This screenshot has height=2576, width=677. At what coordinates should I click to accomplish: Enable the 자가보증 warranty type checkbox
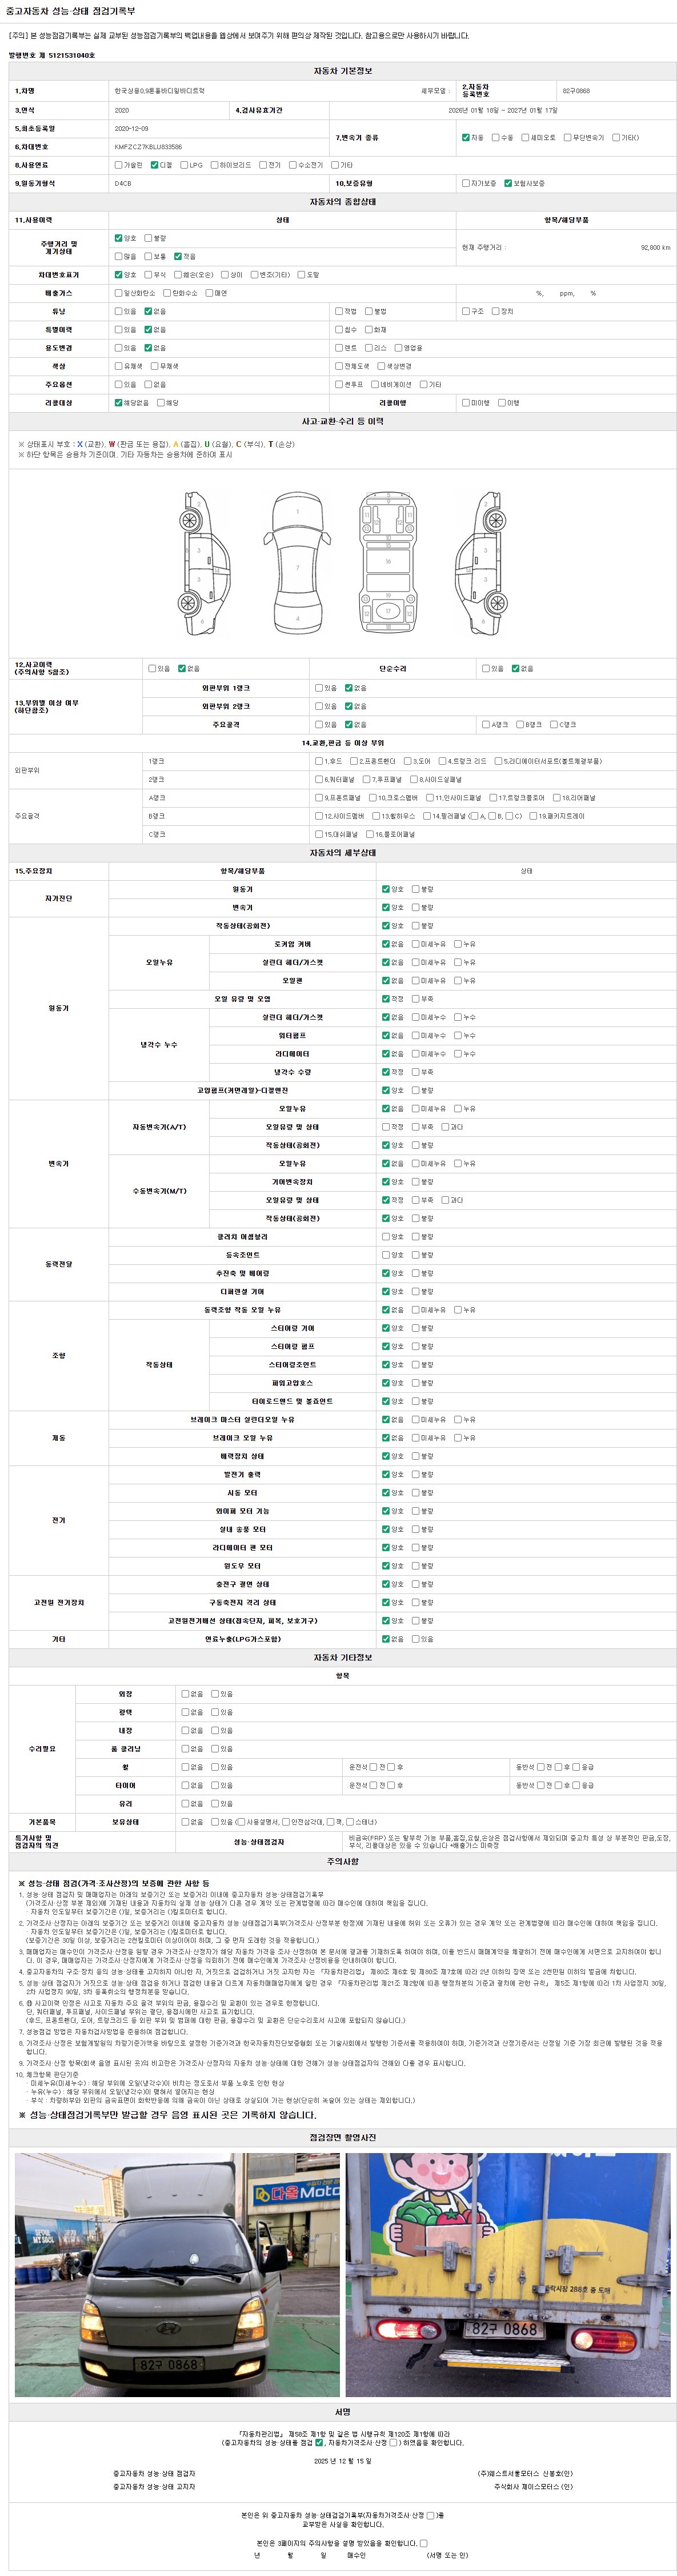coord(466,183)
